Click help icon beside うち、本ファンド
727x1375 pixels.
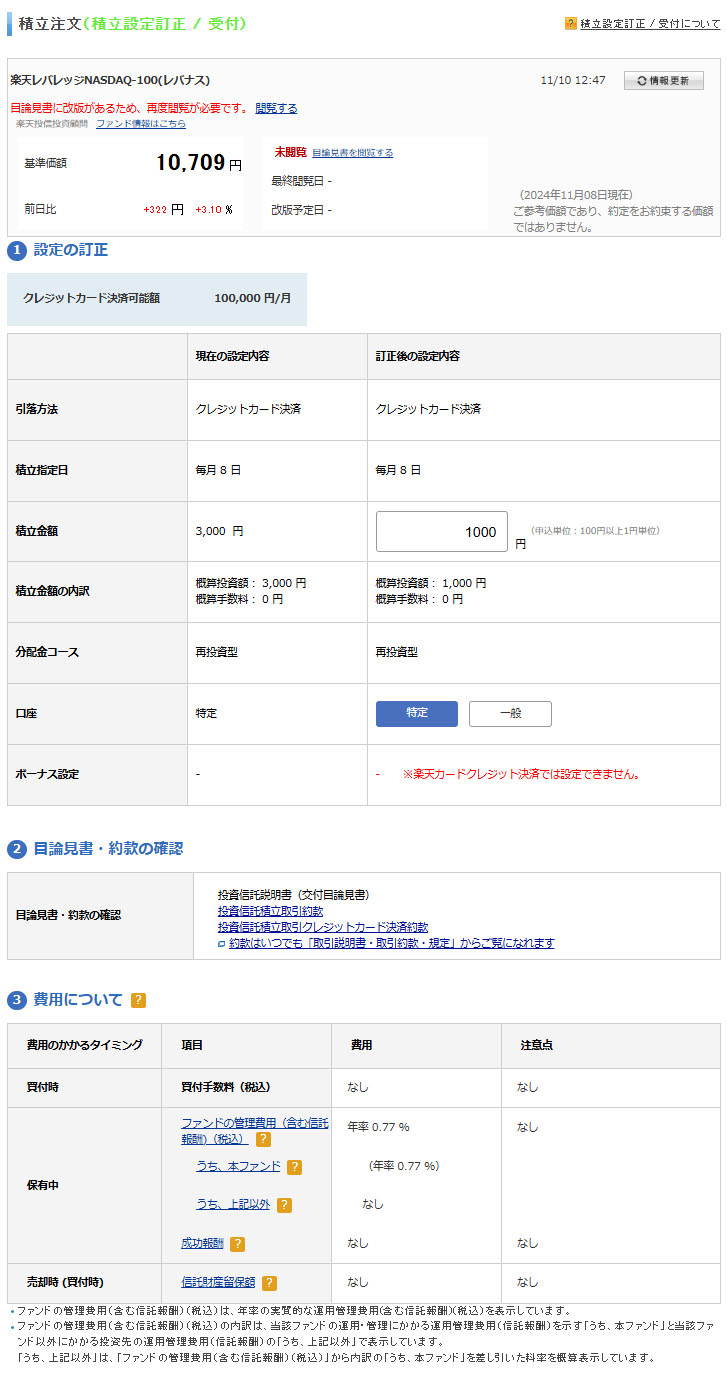tap(294, 1167)
